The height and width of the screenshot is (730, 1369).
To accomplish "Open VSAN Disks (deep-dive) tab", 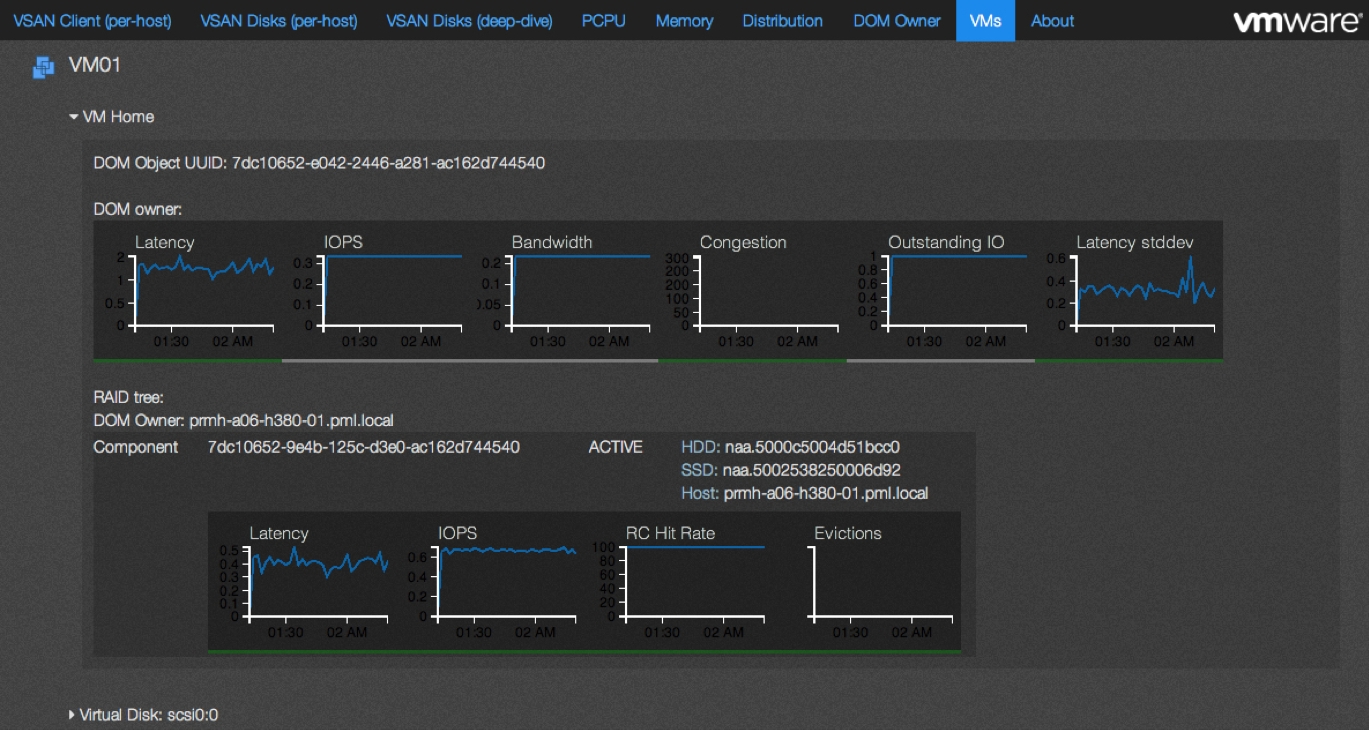I will point(469,21).
